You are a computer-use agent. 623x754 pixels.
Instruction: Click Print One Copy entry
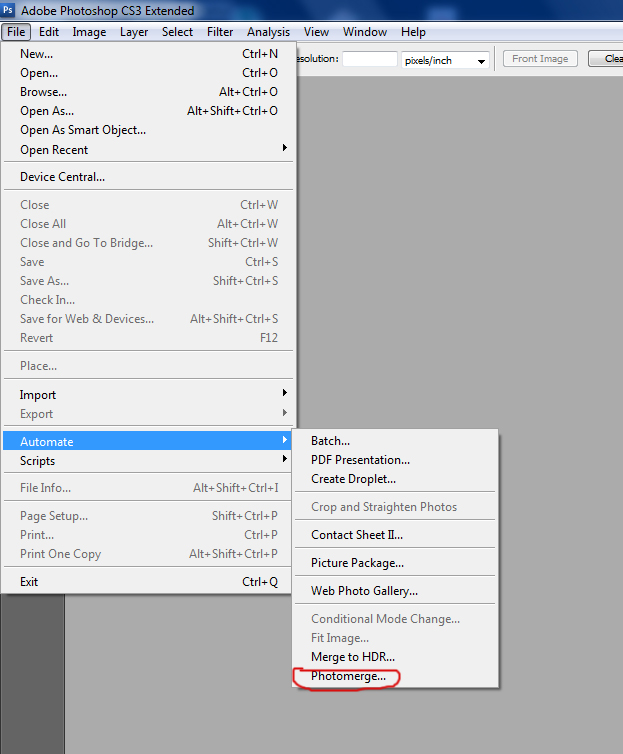click(148, 553)
